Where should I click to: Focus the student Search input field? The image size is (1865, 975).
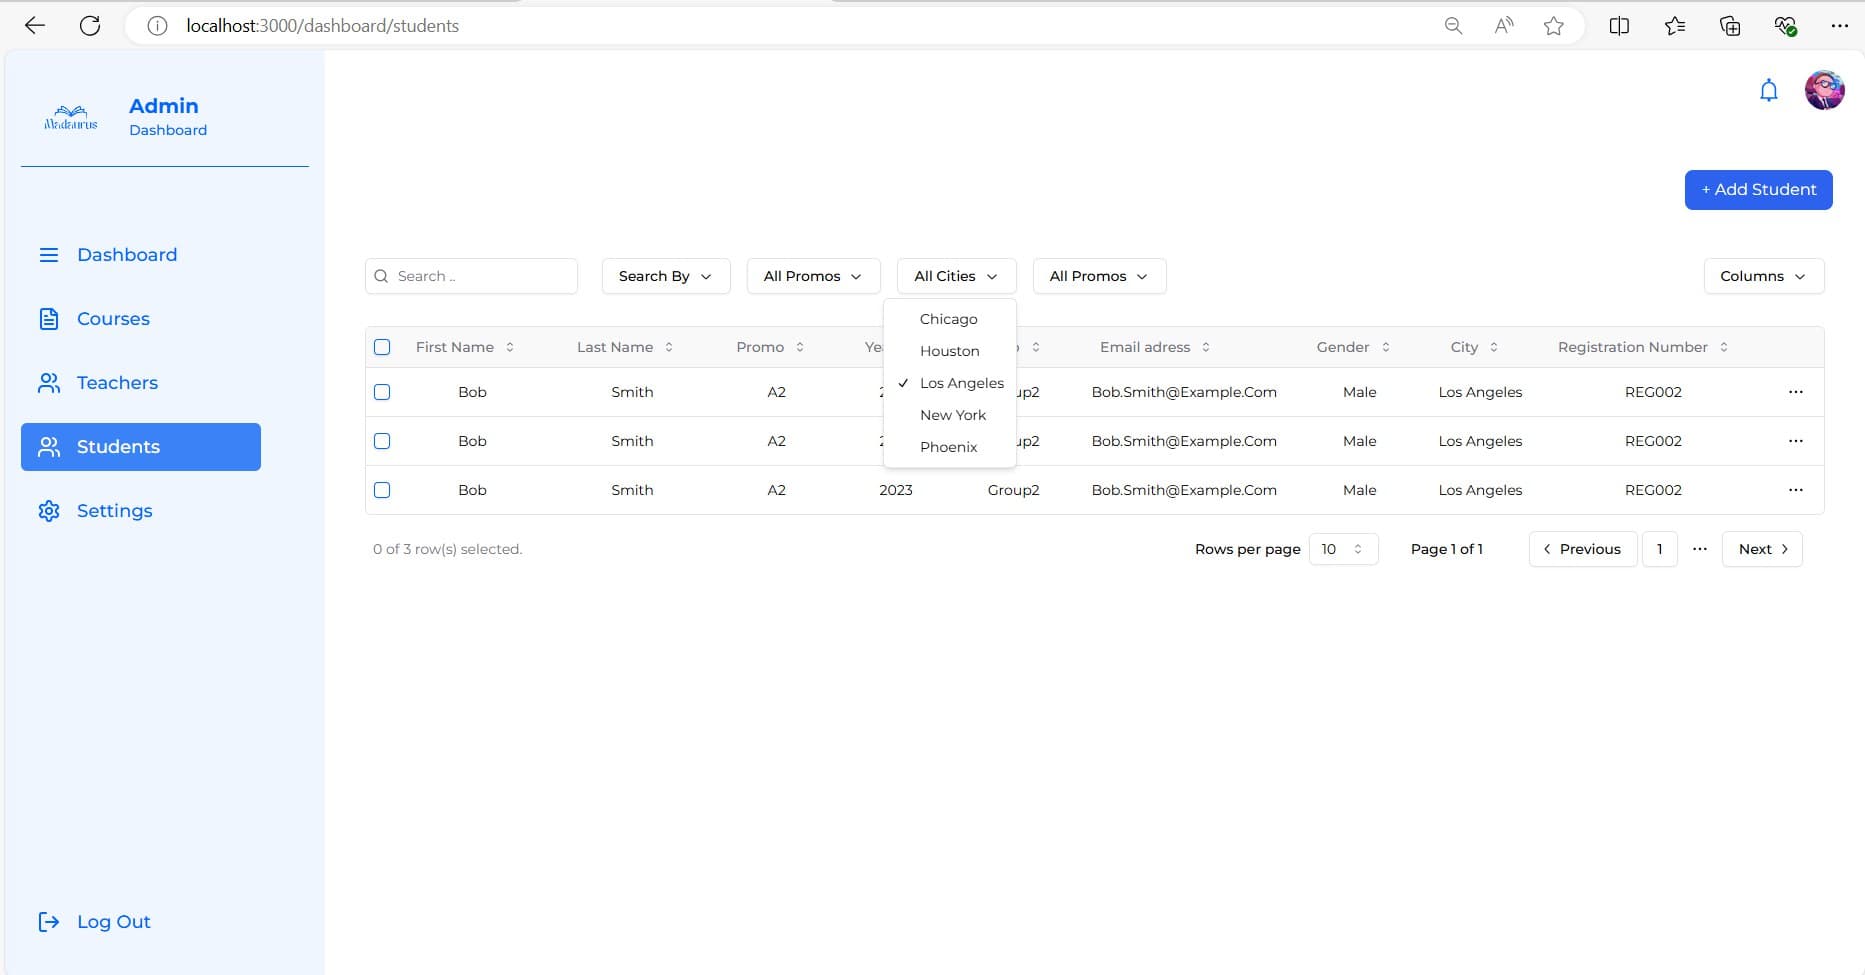click(480, 276)
